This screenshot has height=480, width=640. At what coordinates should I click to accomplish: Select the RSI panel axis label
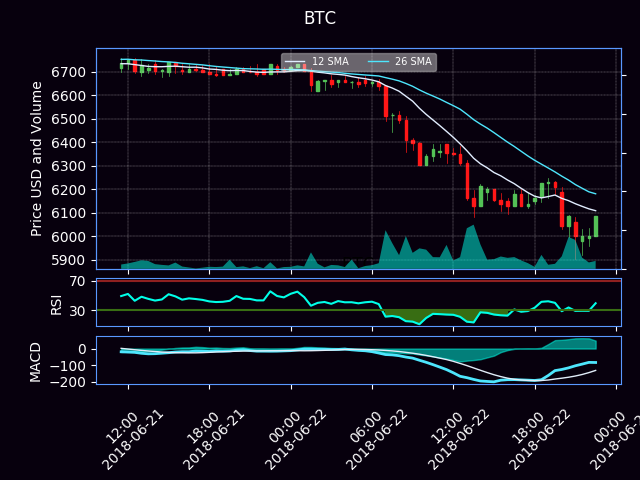tap(57, 304)
